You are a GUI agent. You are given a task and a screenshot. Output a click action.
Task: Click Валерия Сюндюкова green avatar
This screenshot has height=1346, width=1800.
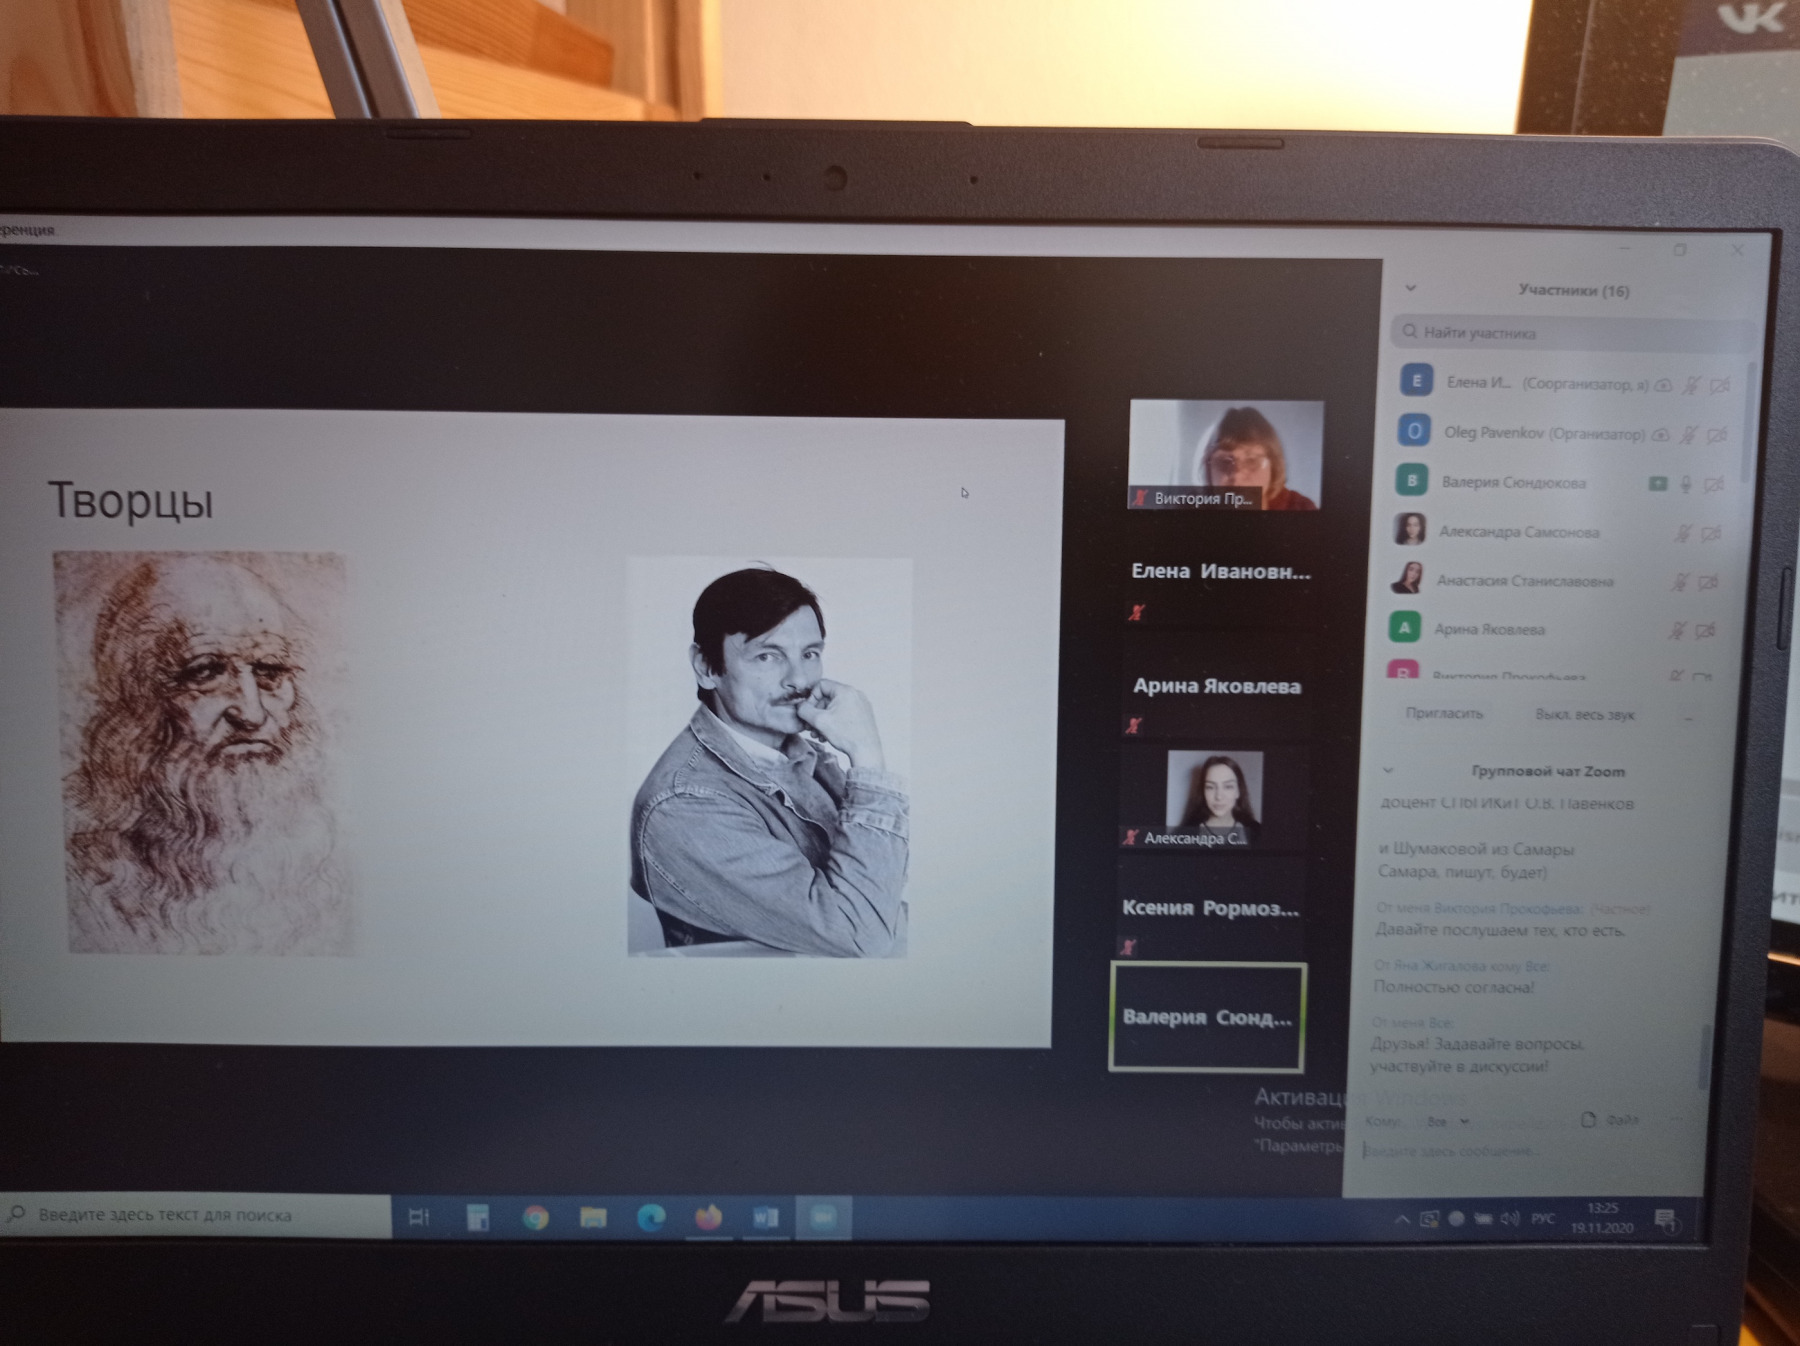point(1411,480)
